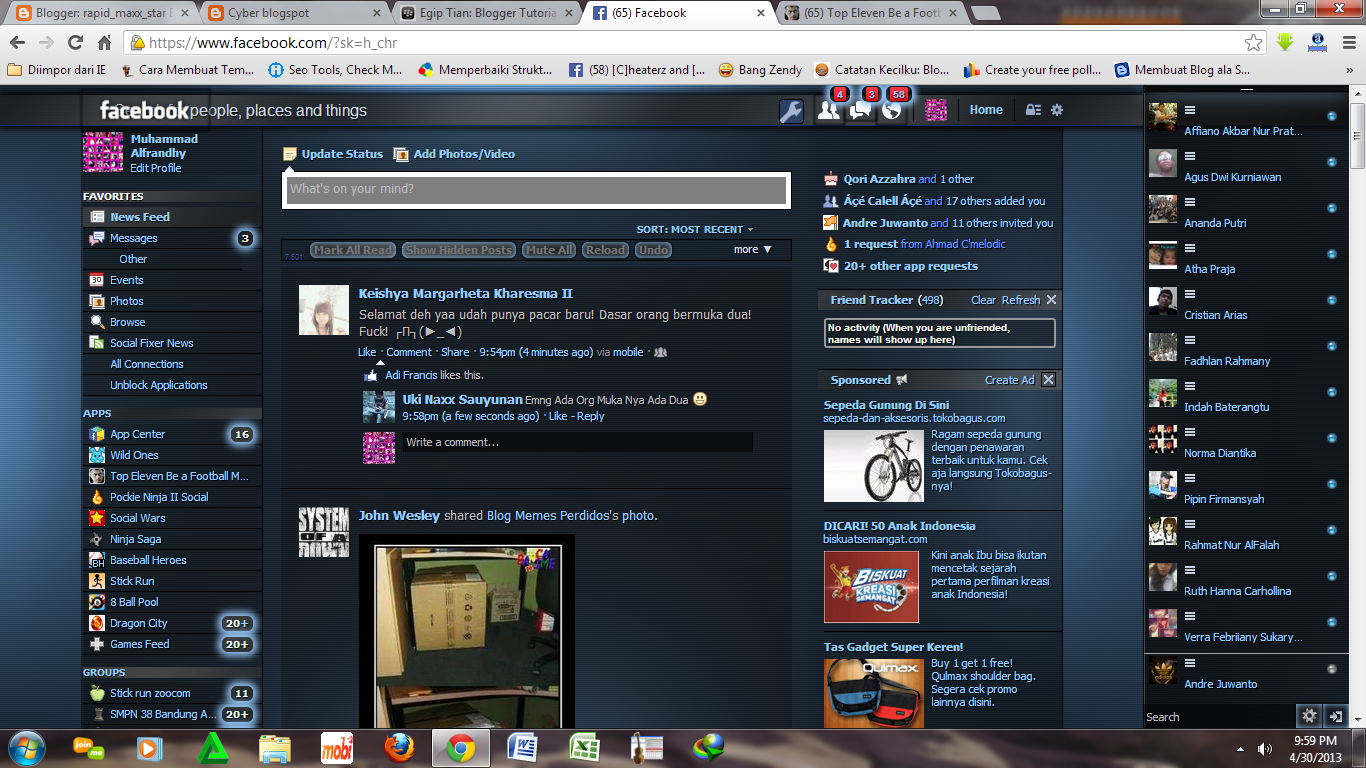Click the Facebook logo

pos(144,110)
